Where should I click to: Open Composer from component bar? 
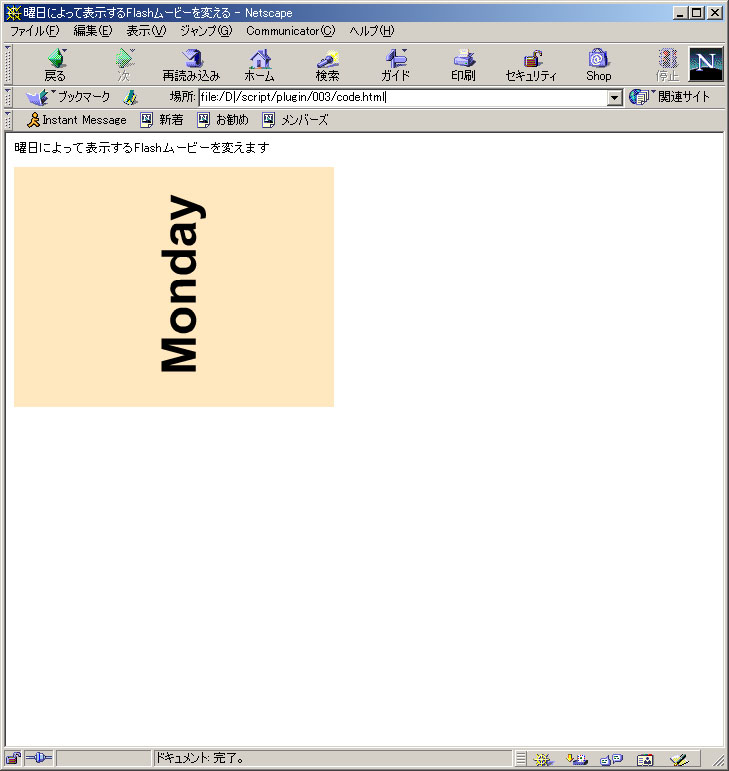click(x=679, y=759)
